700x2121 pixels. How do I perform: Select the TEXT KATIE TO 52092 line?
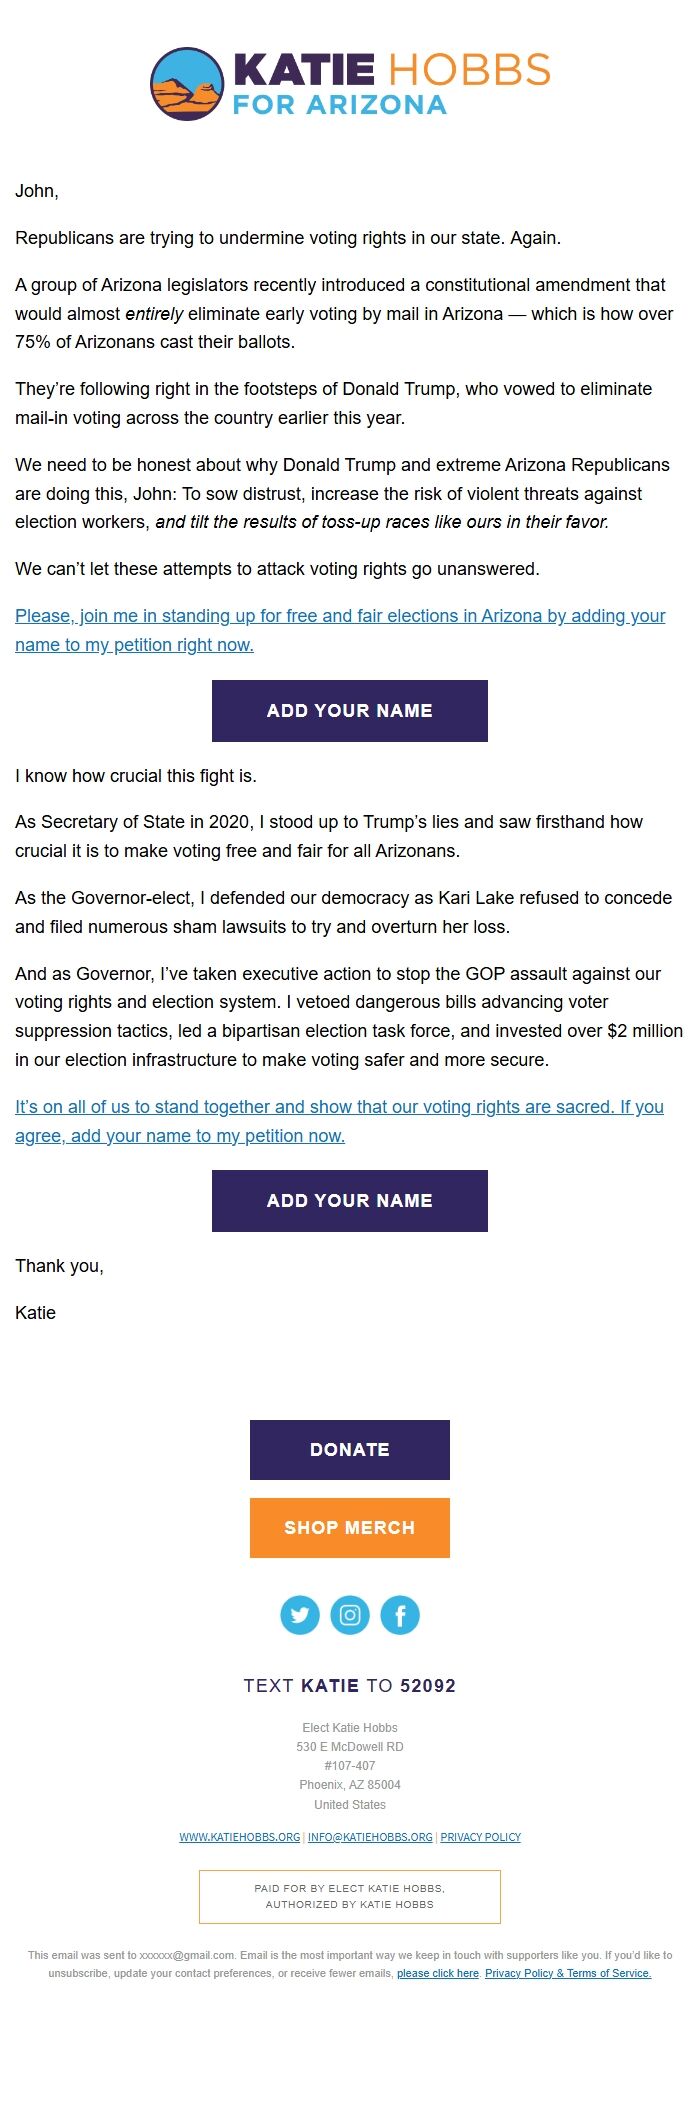[349, 1685]
